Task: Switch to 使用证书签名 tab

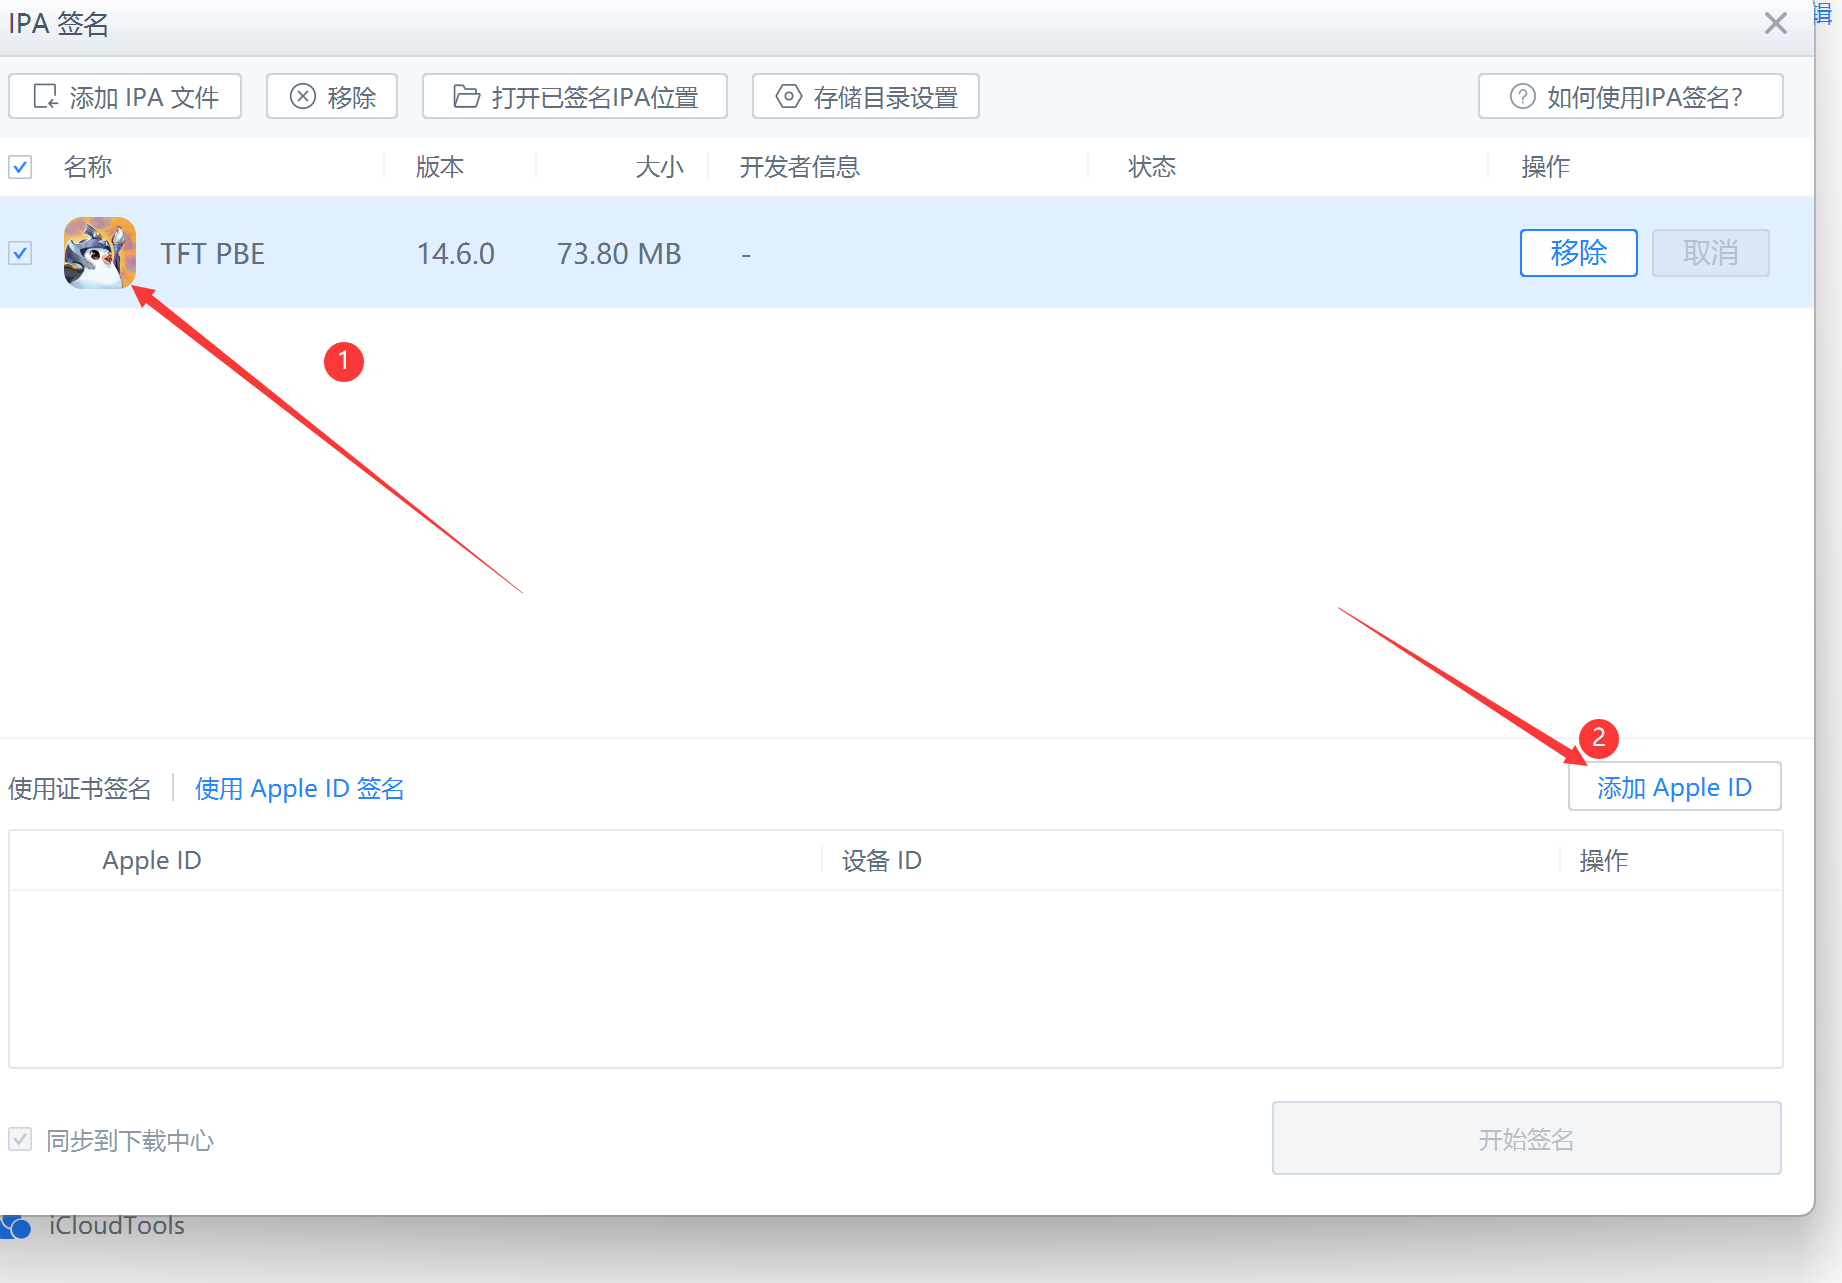Action: coord(80,789)
